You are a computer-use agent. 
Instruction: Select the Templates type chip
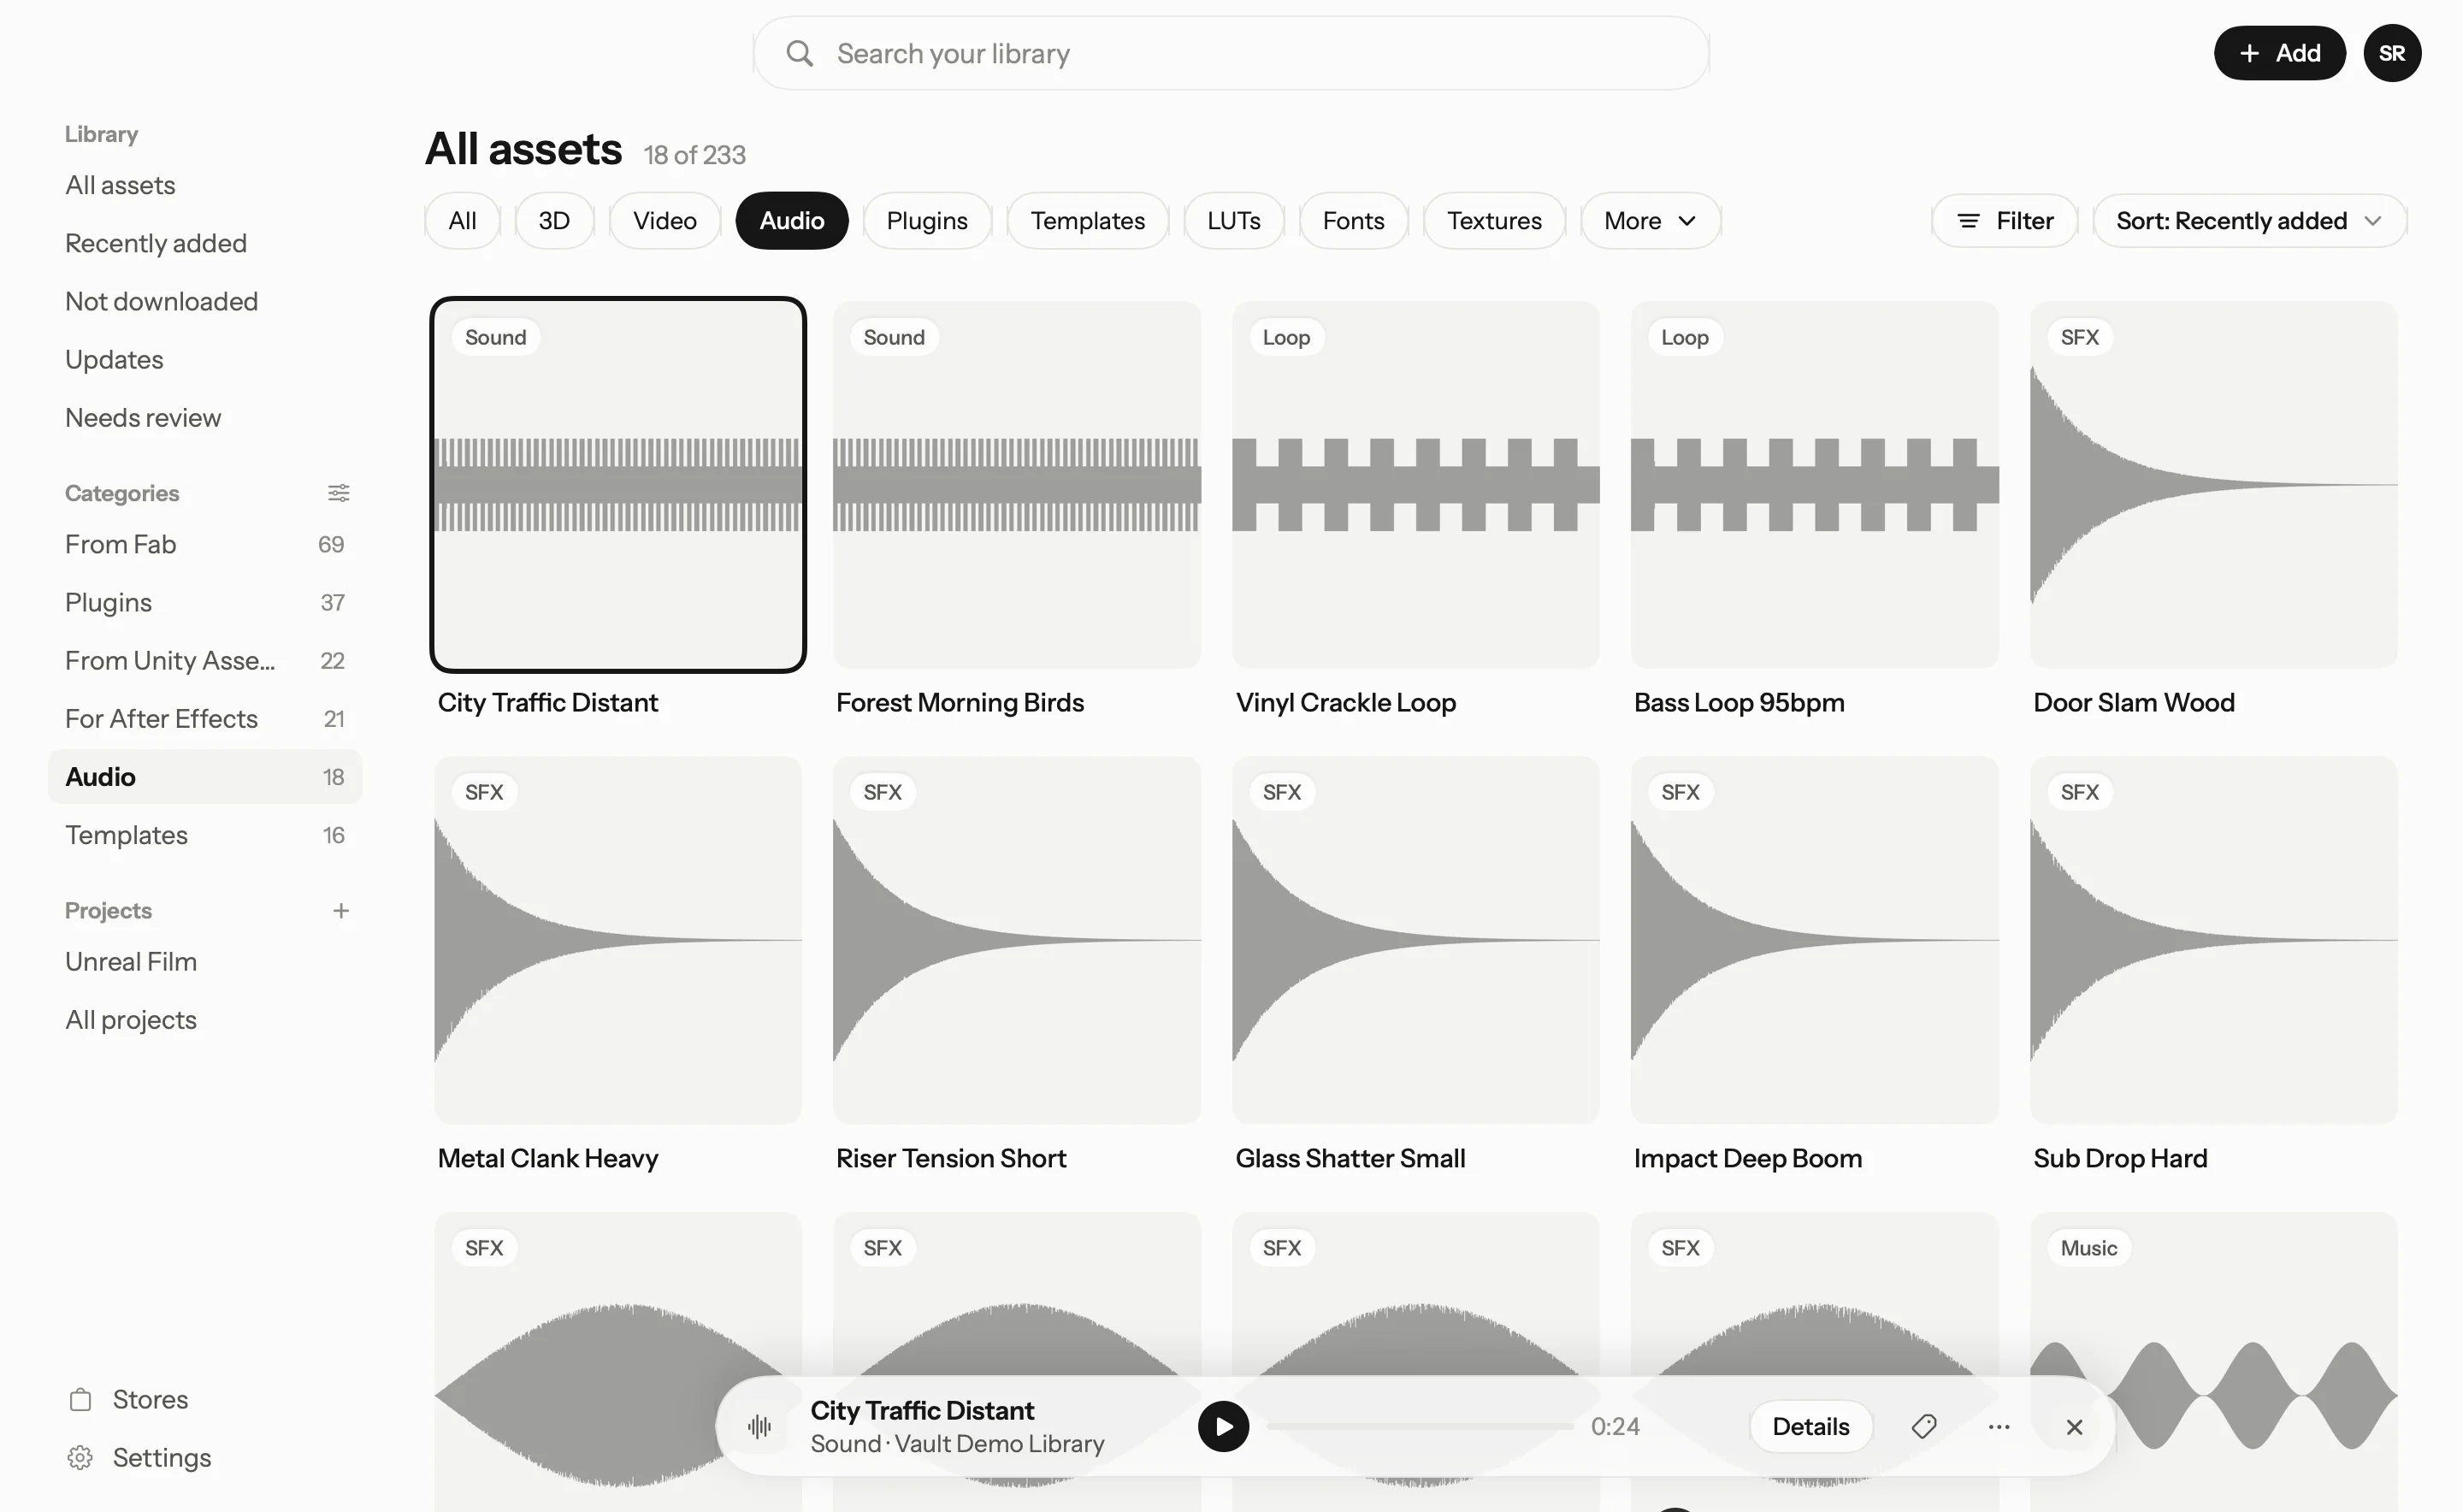1087,221
